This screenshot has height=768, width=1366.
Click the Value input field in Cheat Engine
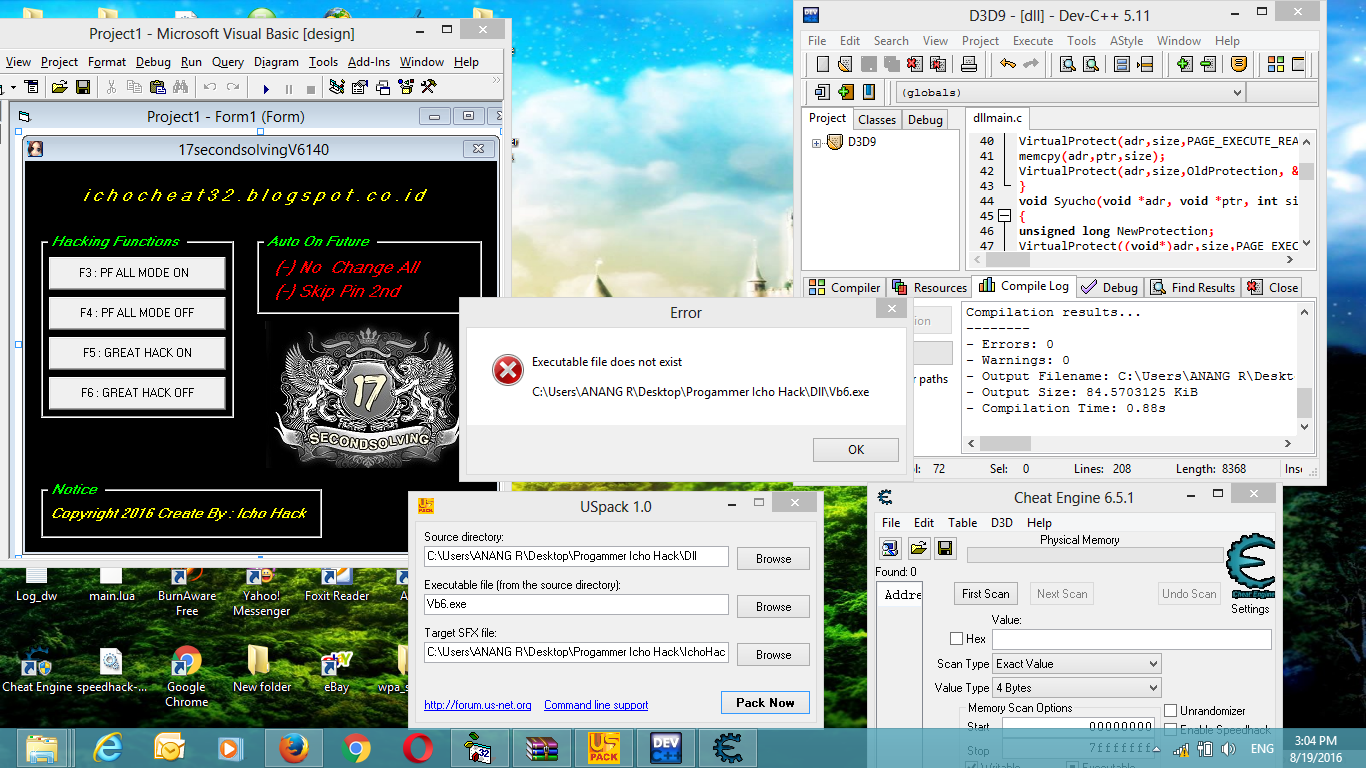click(x=1132, y=639)
